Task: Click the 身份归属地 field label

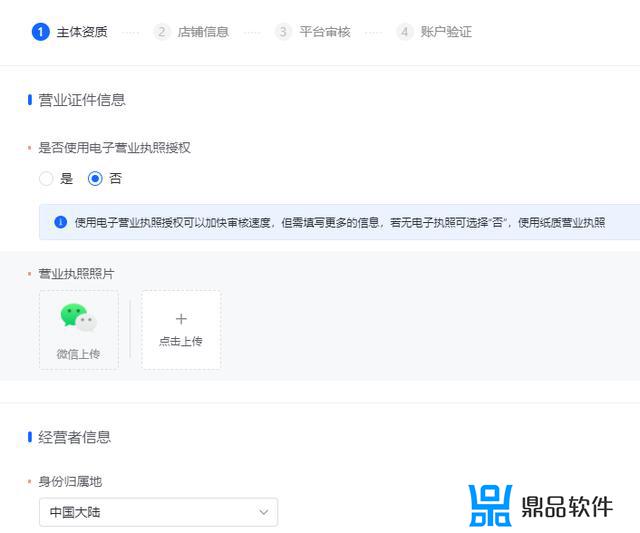Action: [70, 482]
